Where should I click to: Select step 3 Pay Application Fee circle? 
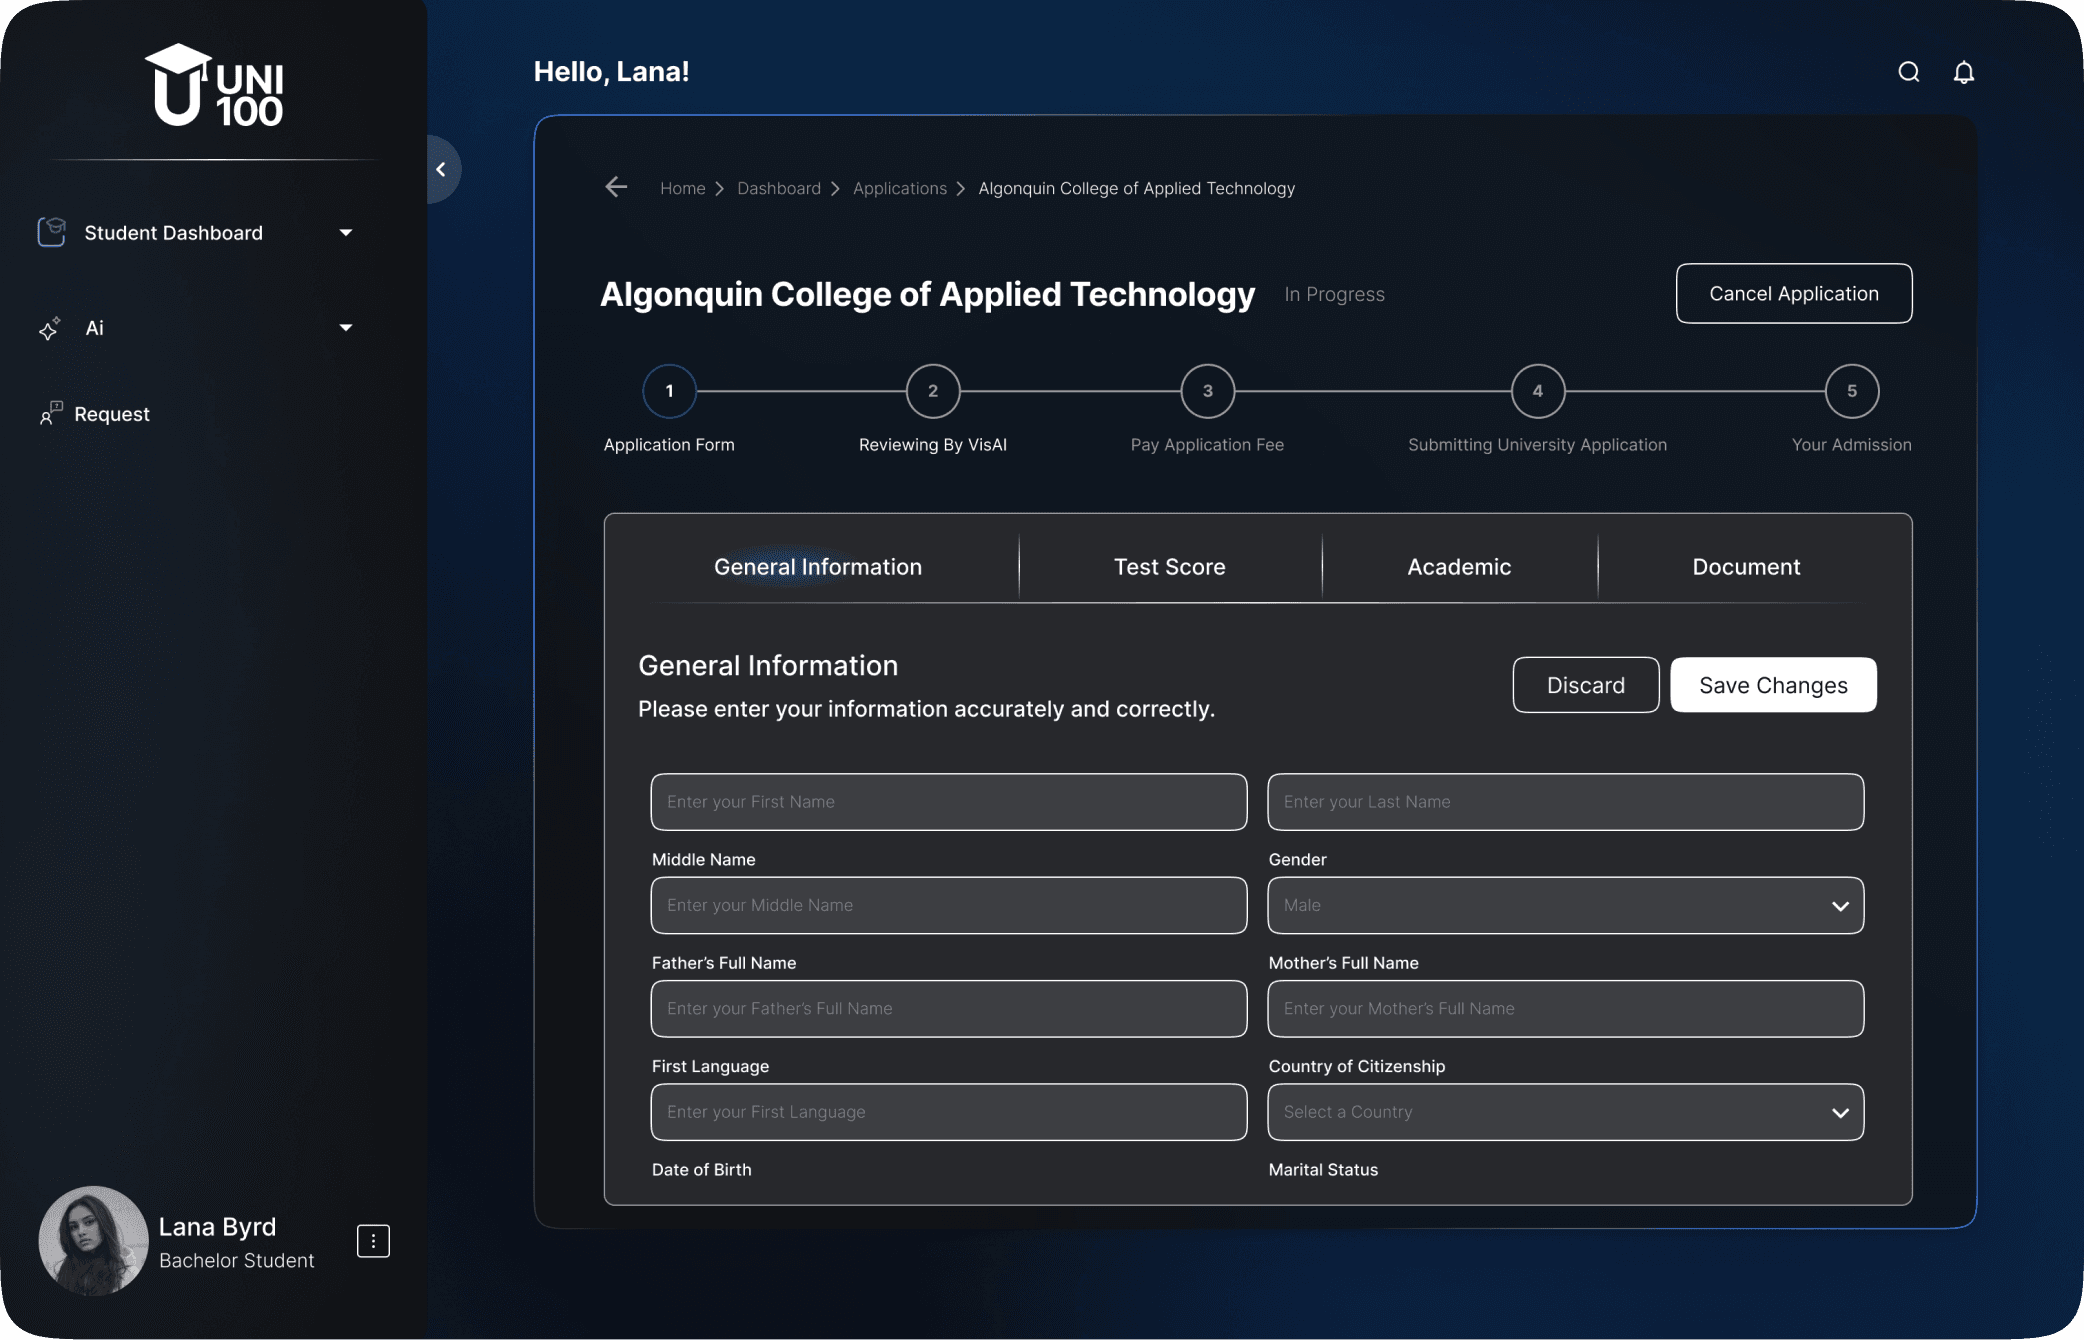[x=1208, y=391]
